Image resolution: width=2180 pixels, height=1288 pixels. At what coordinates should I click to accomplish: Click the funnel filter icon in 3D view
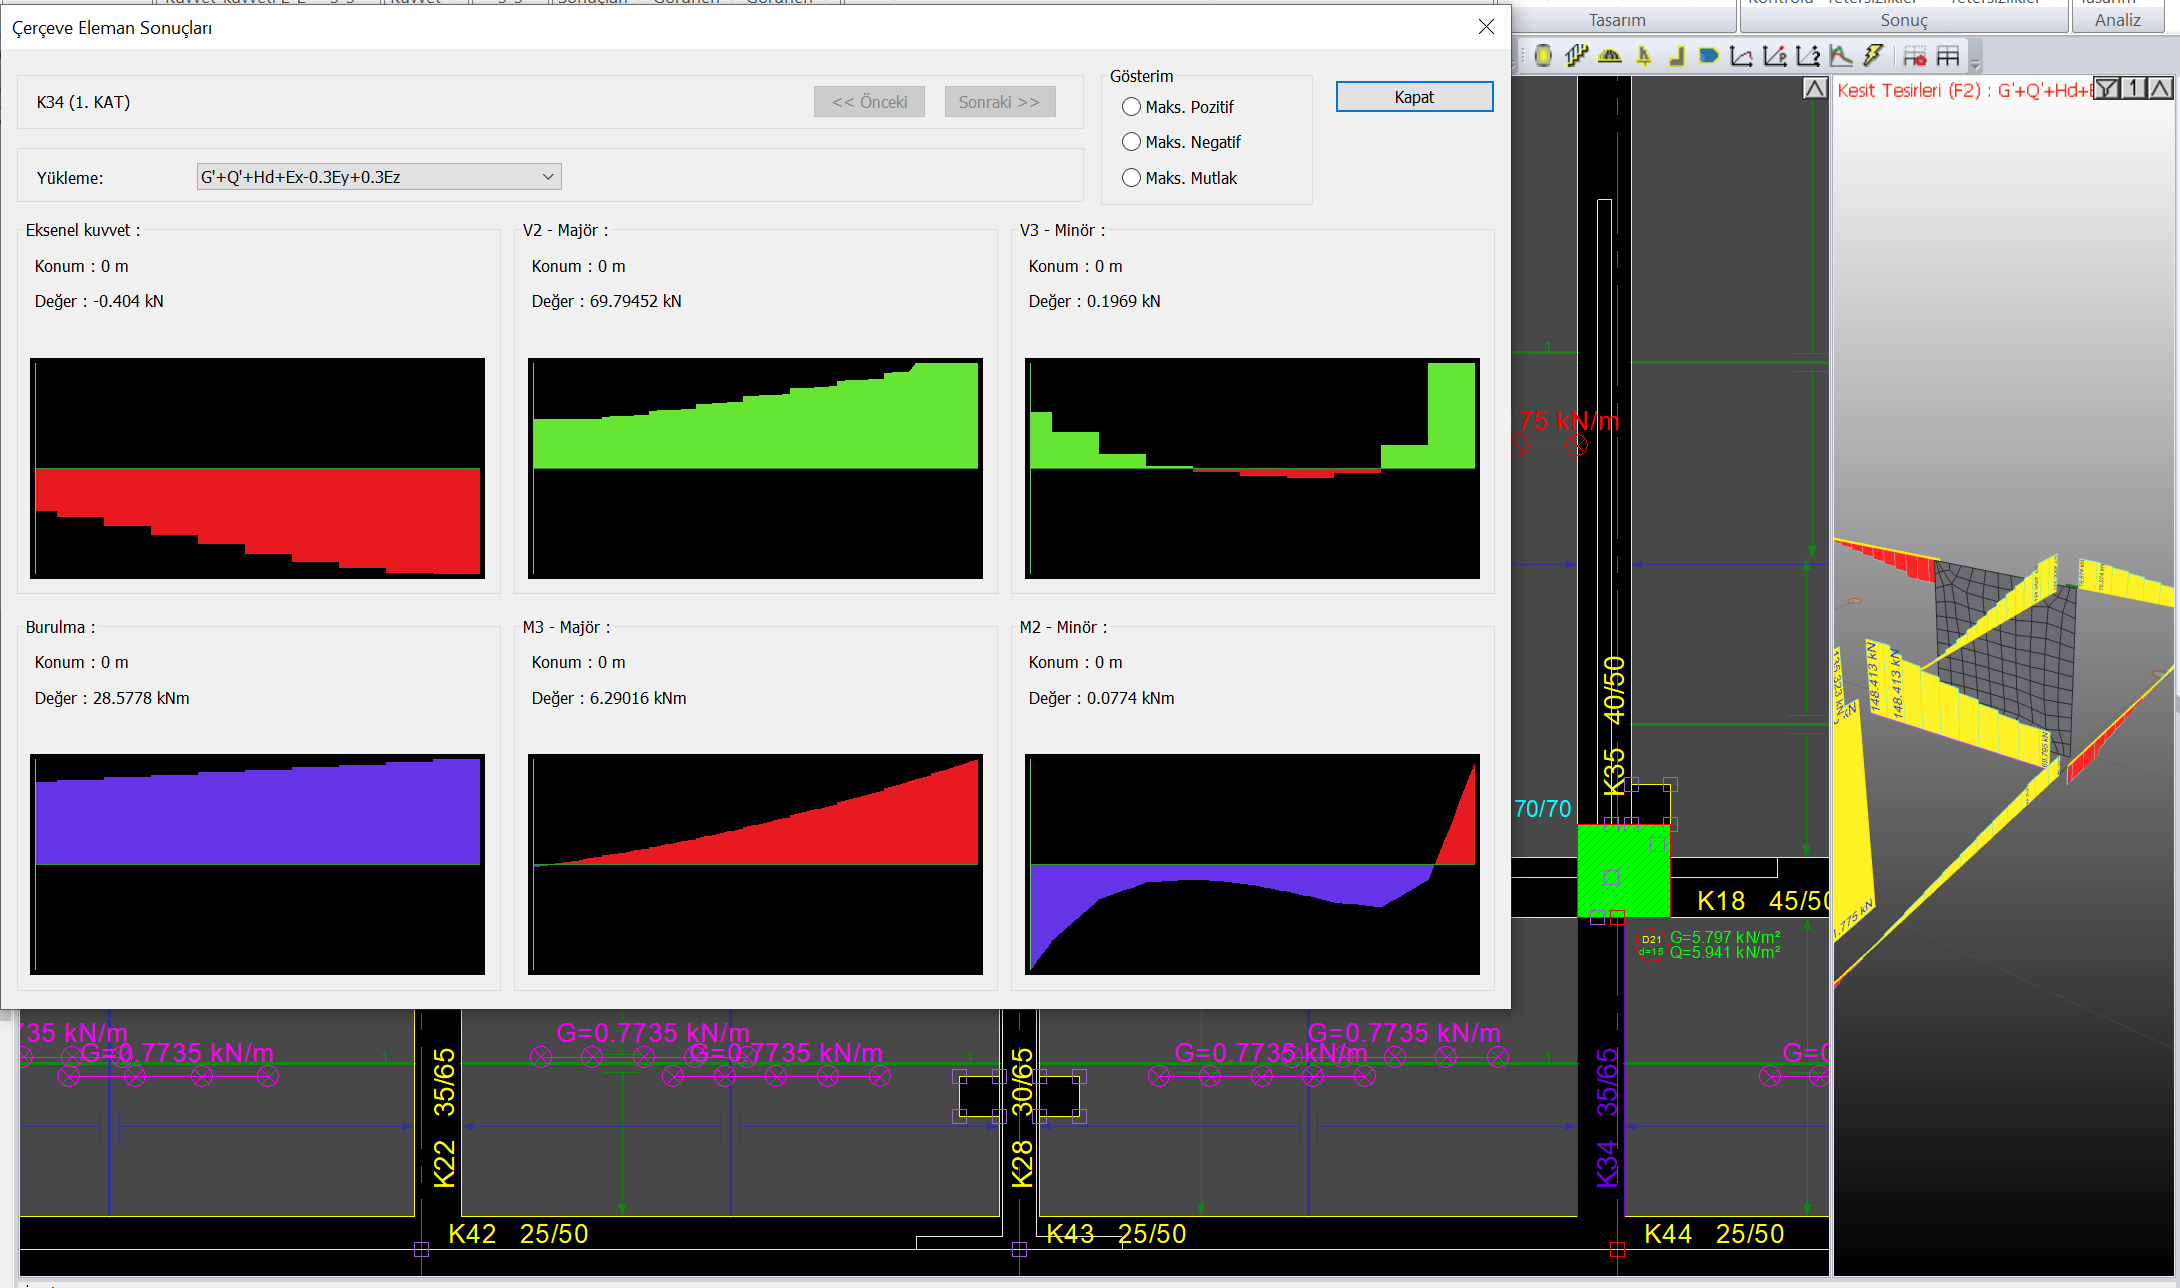[2106, 89]
